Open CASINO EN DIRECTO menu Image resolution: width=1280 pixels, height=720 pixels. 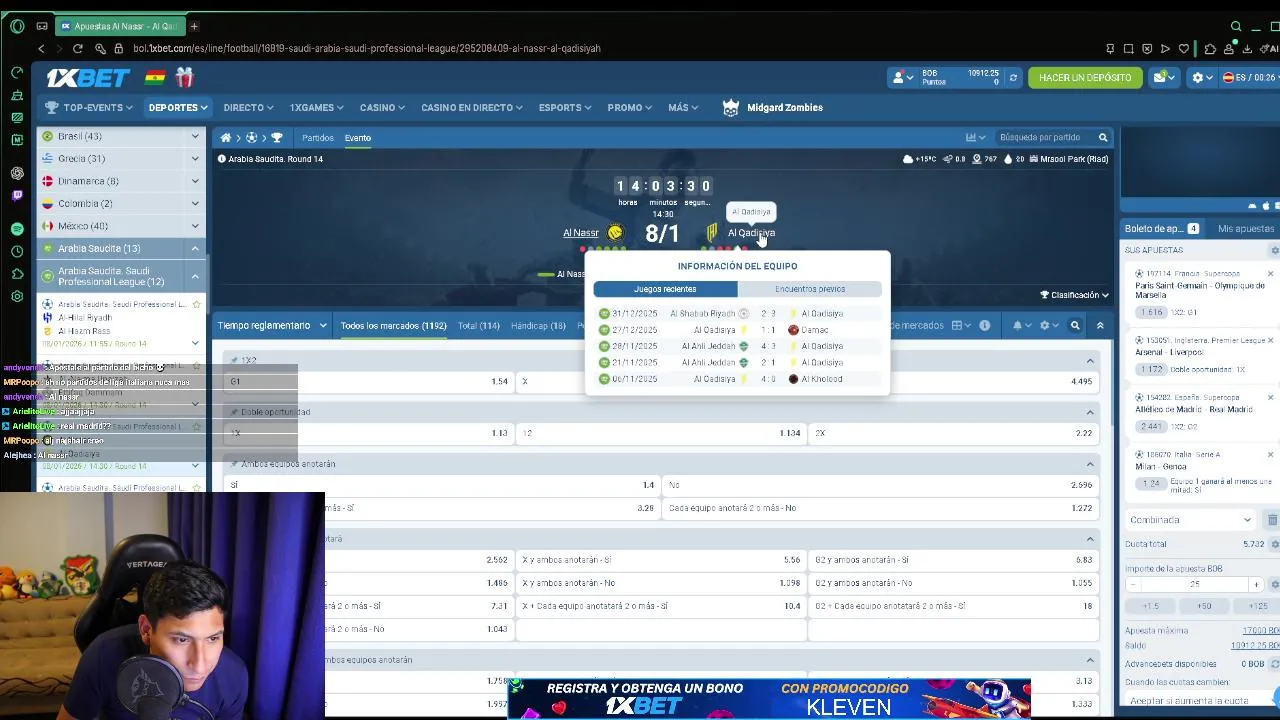[472, 107]
